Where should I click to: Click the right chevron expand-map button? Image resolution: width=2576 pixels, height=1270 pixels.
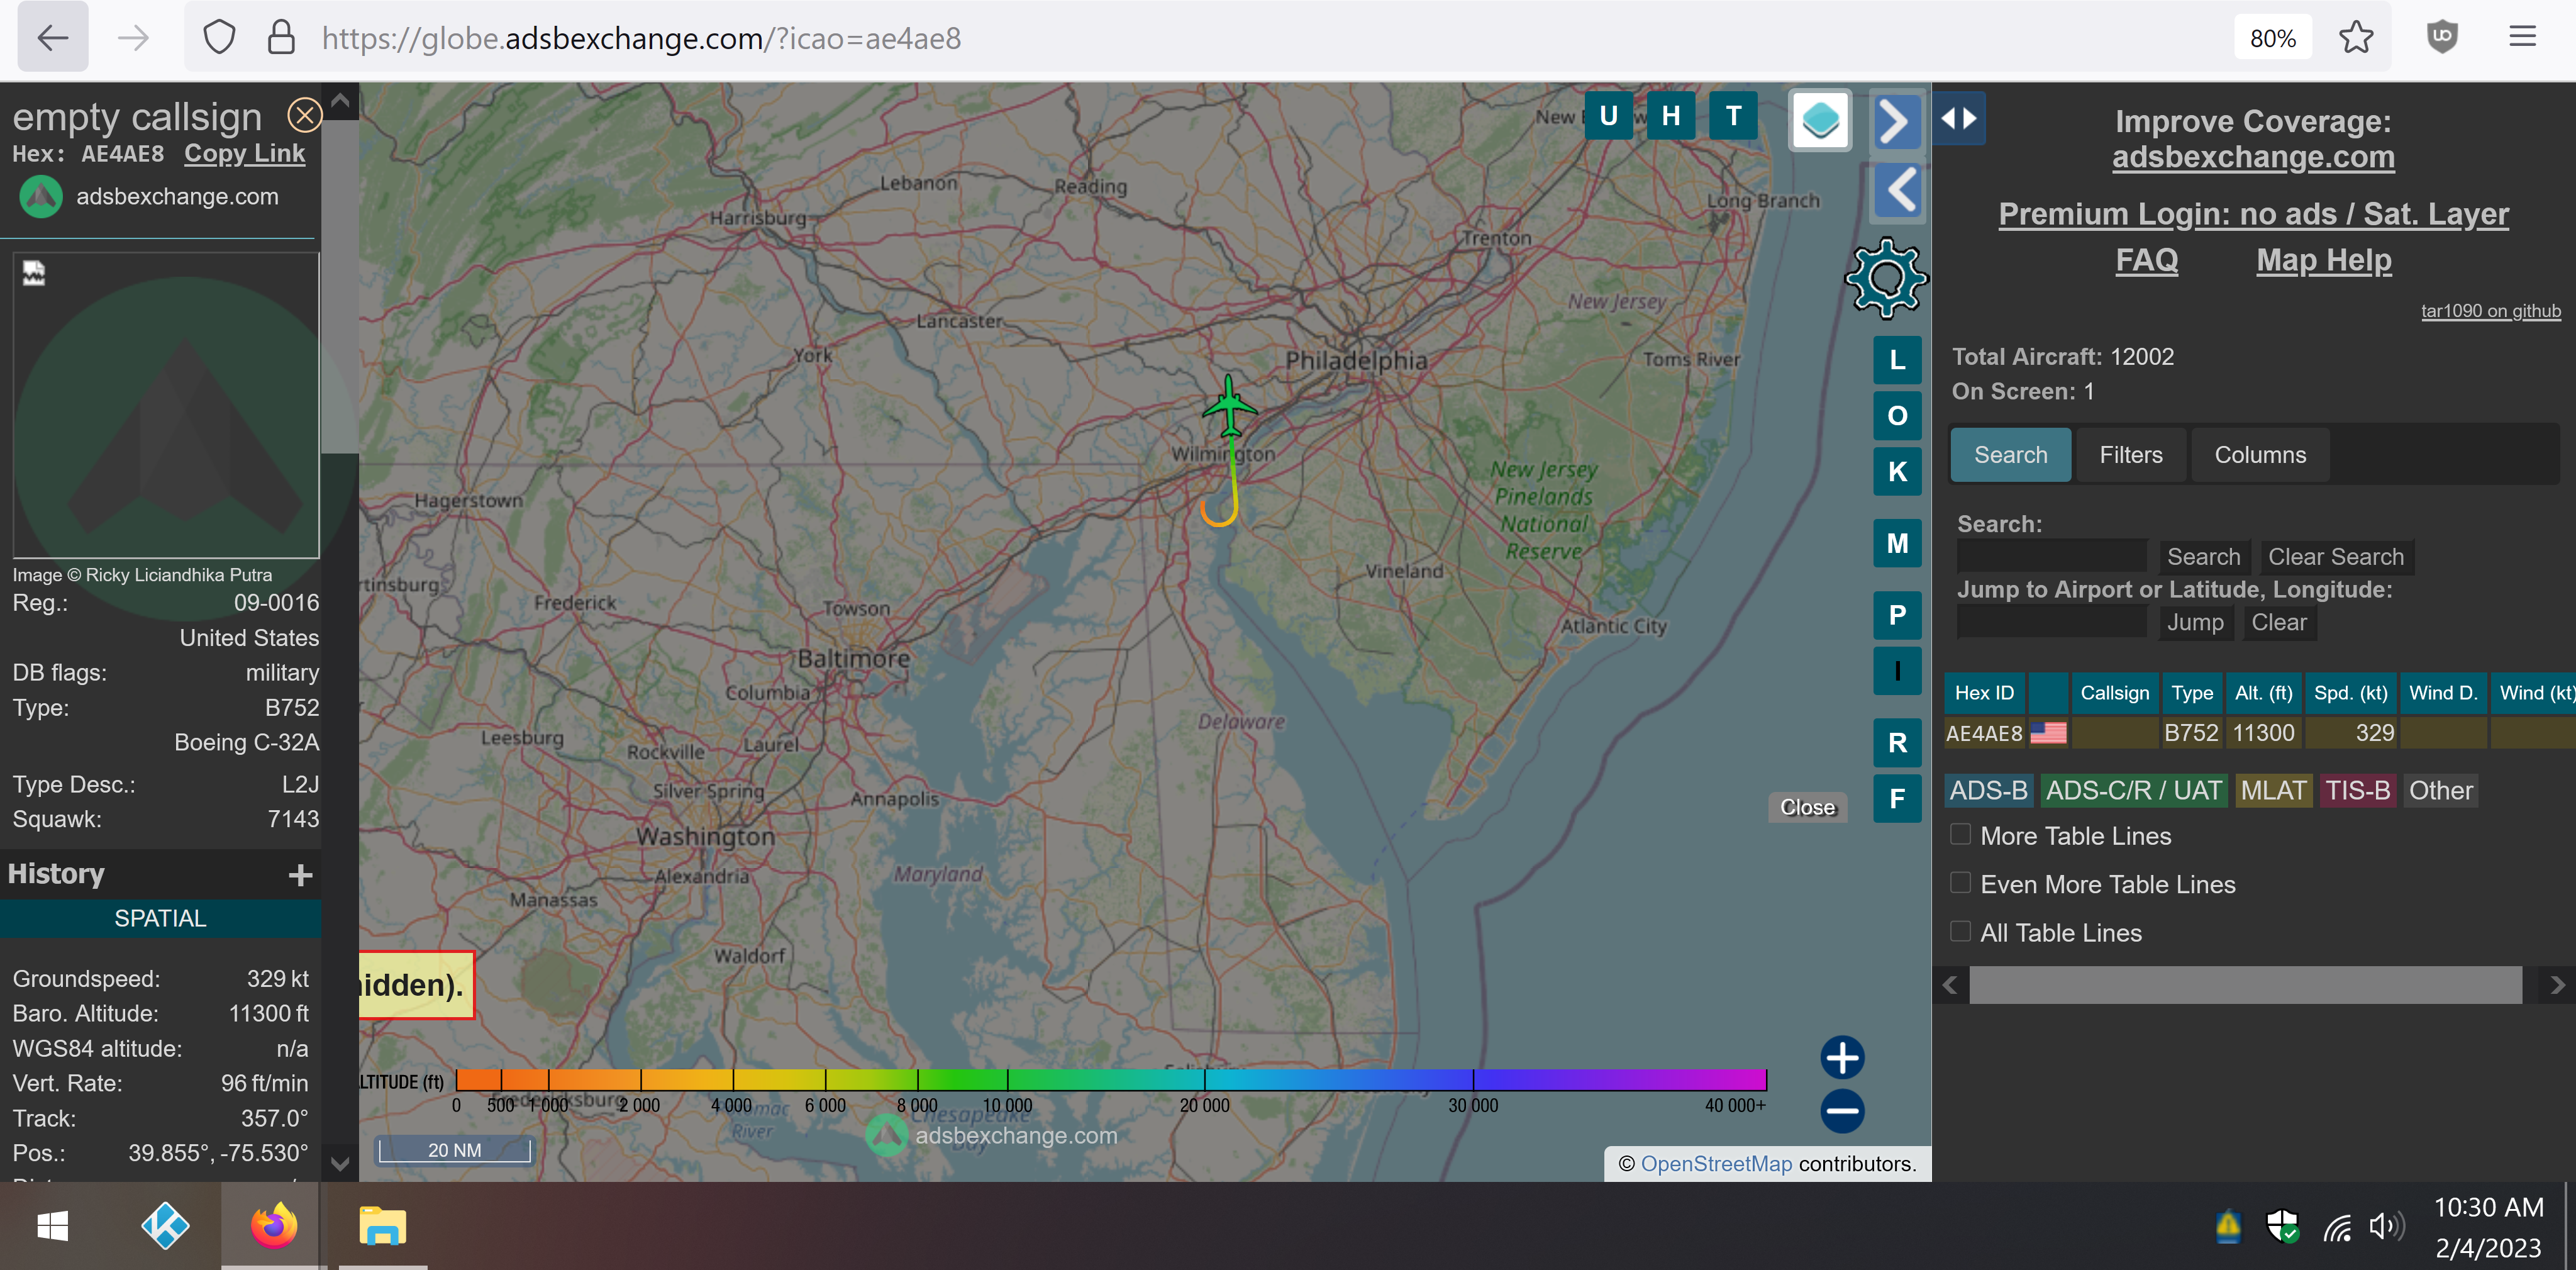coord(1896,121)
